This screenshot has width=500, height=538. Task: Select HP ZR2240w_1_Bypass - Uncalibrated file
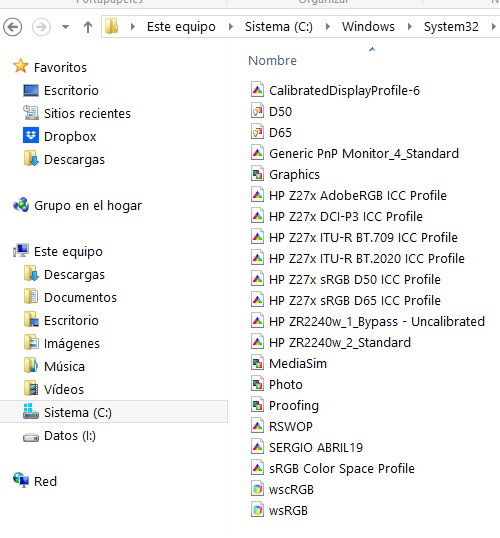[x=377, y=321]
